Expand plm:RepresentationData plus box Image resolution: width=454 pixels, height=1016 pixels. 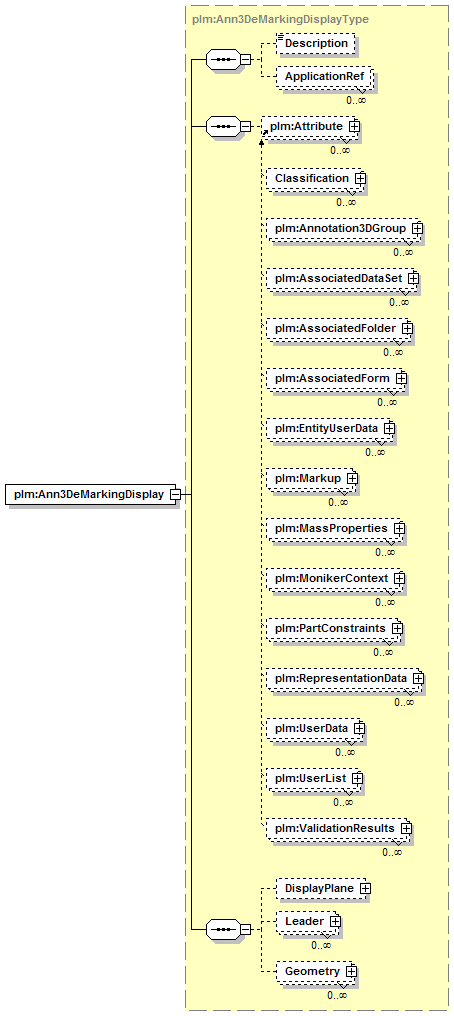(x=418, y=678)
